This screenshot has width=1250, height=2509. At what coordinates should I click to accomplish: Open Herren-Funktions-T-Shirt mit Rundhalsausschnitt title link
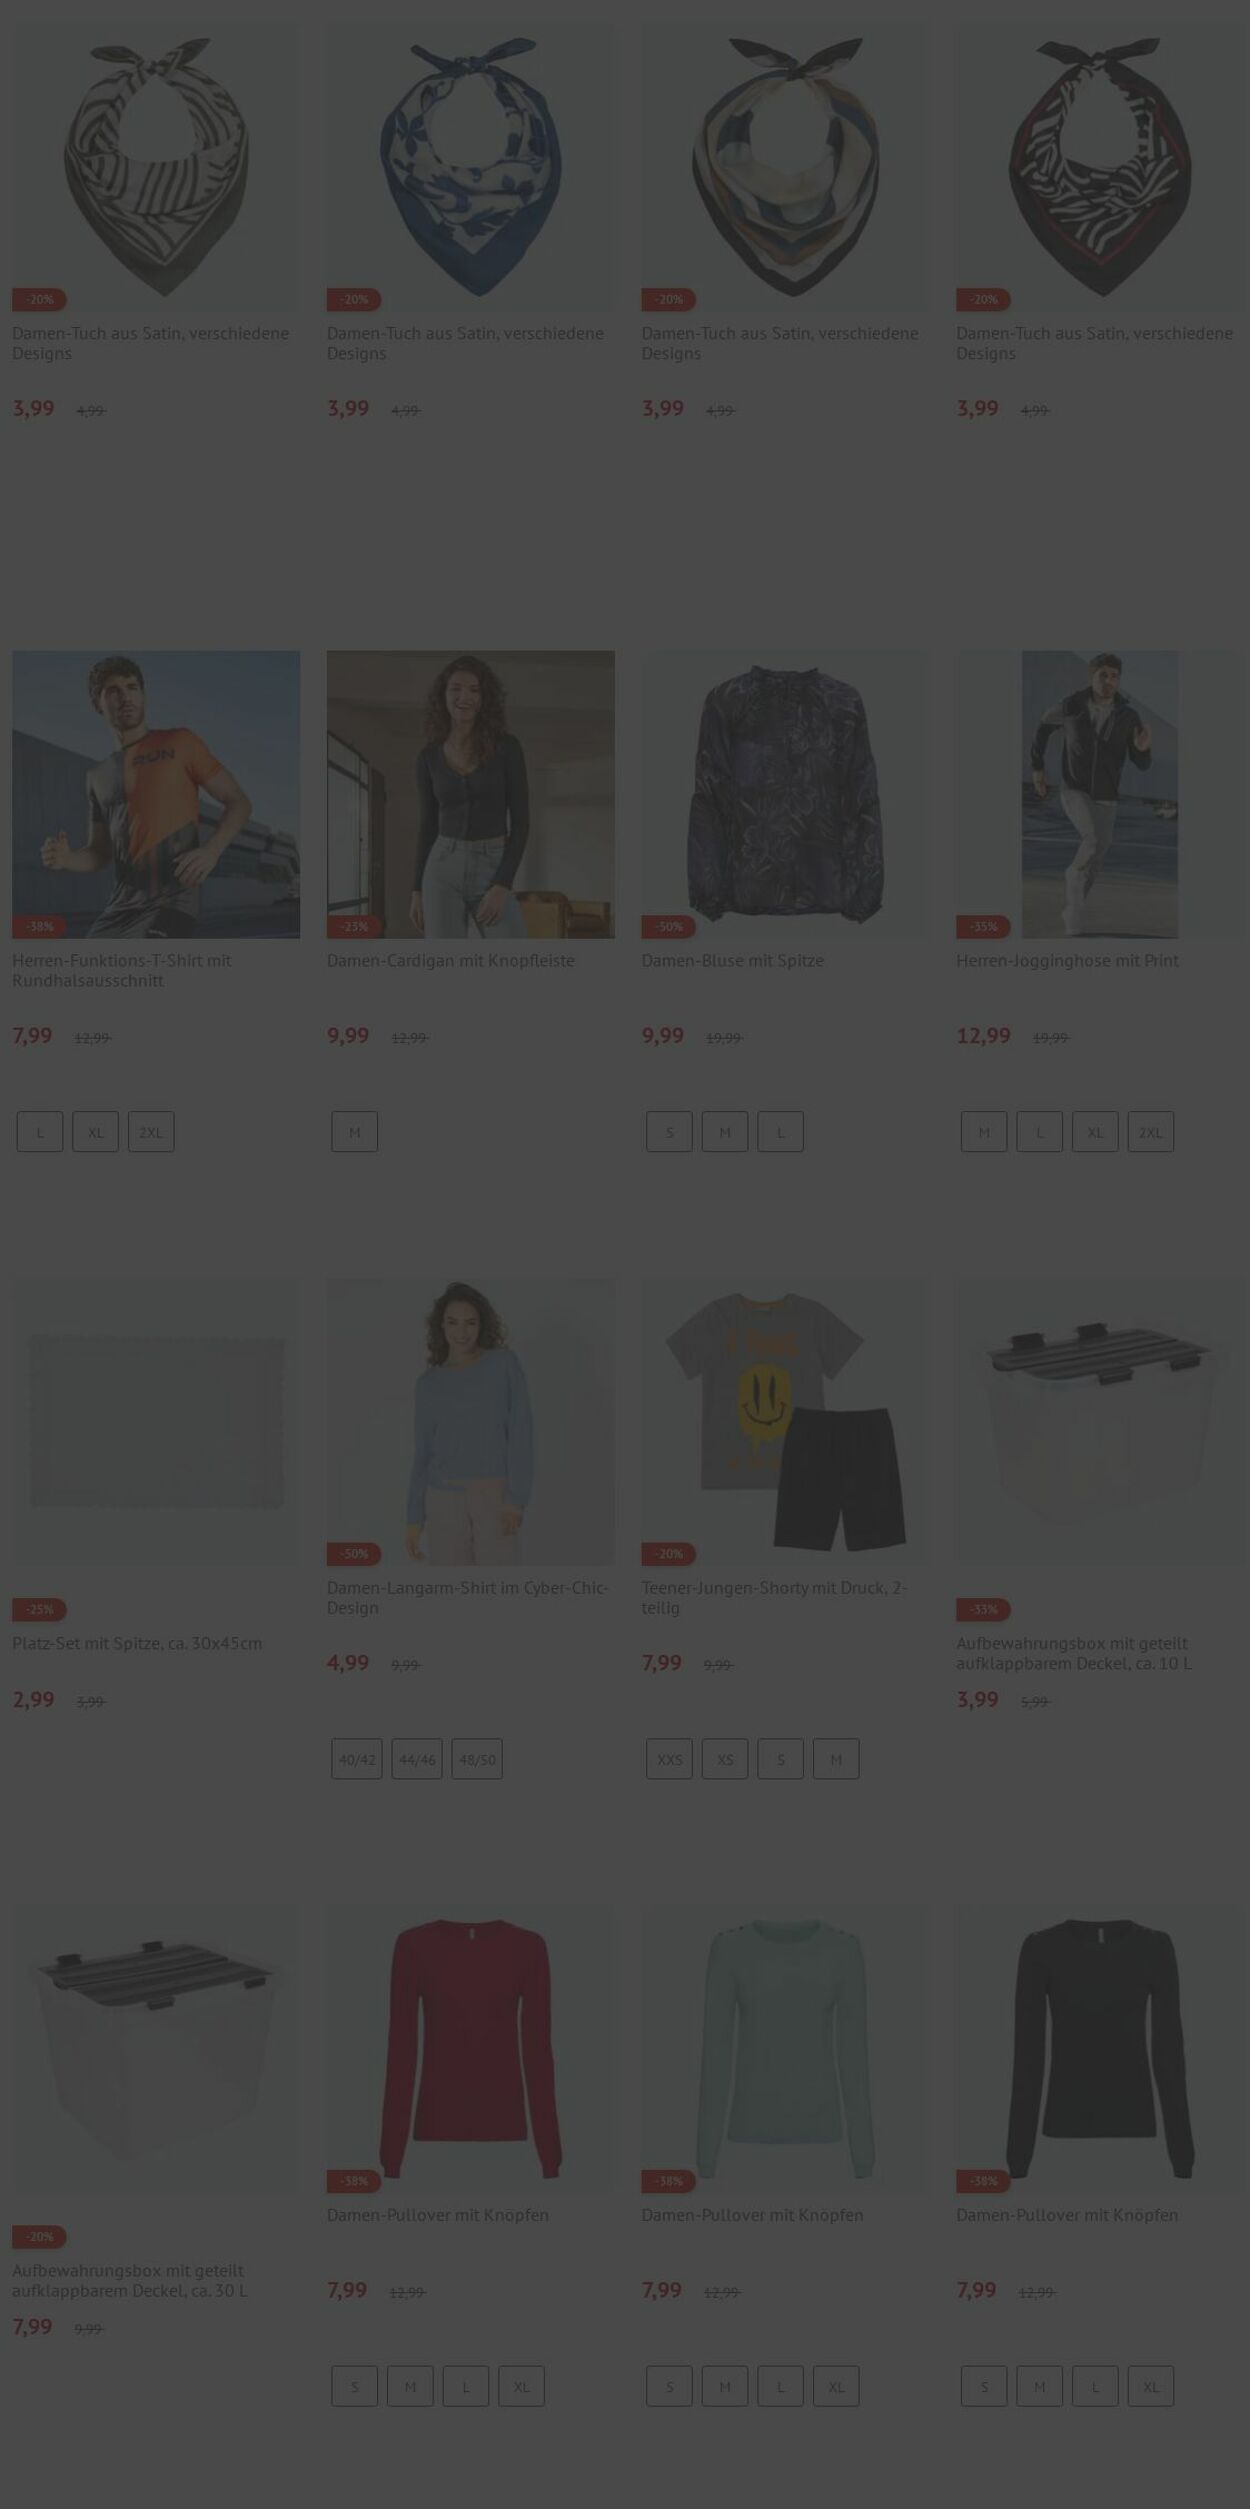122,970
